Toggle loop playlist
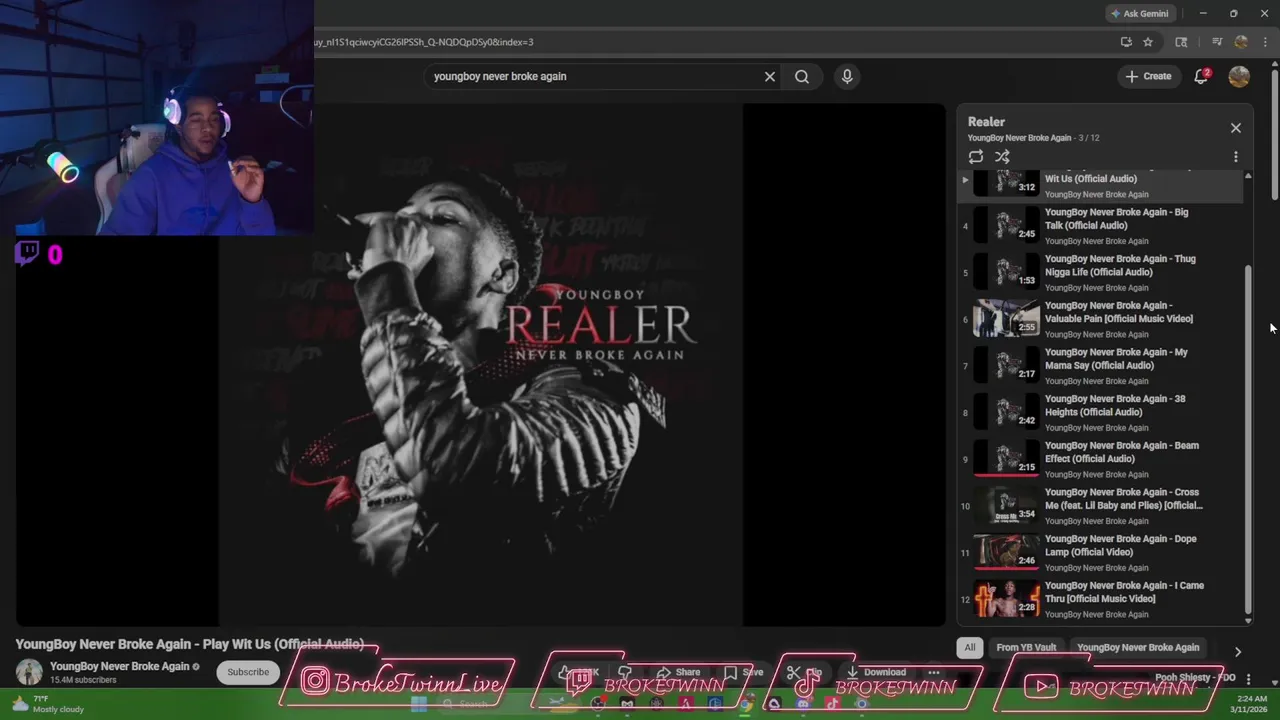Screen dimensions: 1280x720 point(976,157)
